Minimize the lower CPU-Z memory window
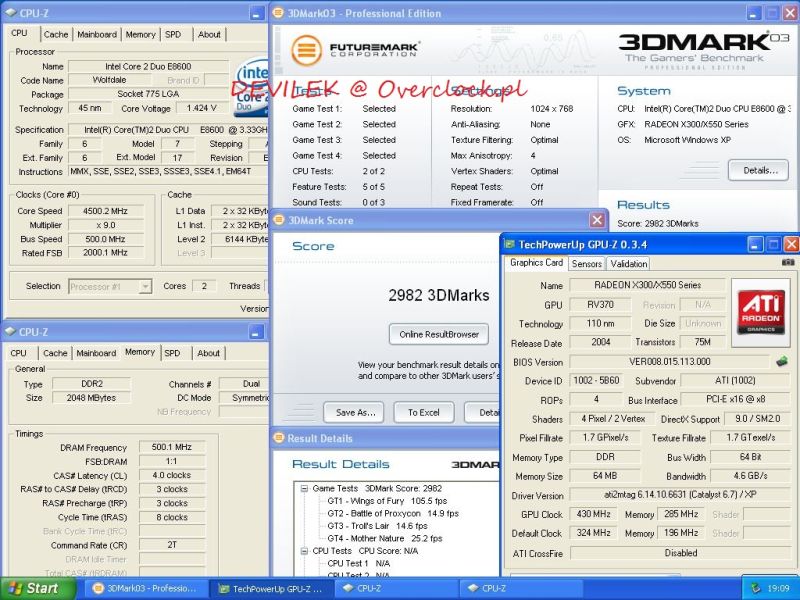This screenshot has height=600, width=800. coord(257,332)
